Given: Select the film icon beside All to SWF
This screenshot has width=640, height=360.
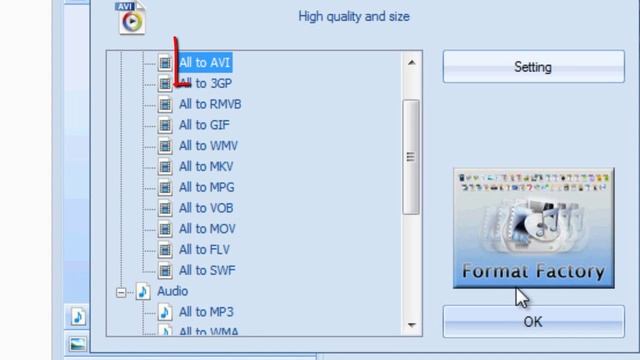Looking at the screenshot, I should point(165,270).
